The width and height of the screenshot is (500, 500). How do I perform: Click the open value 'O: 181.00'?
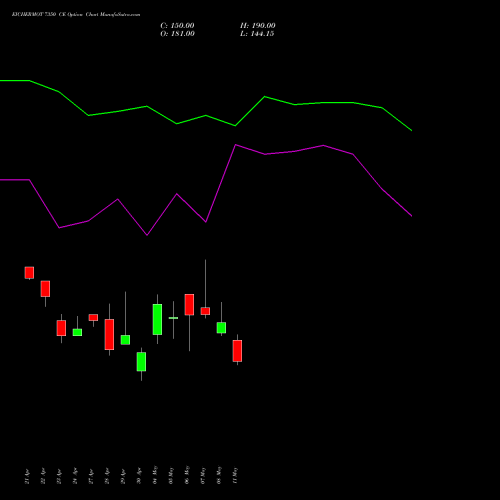177,34
